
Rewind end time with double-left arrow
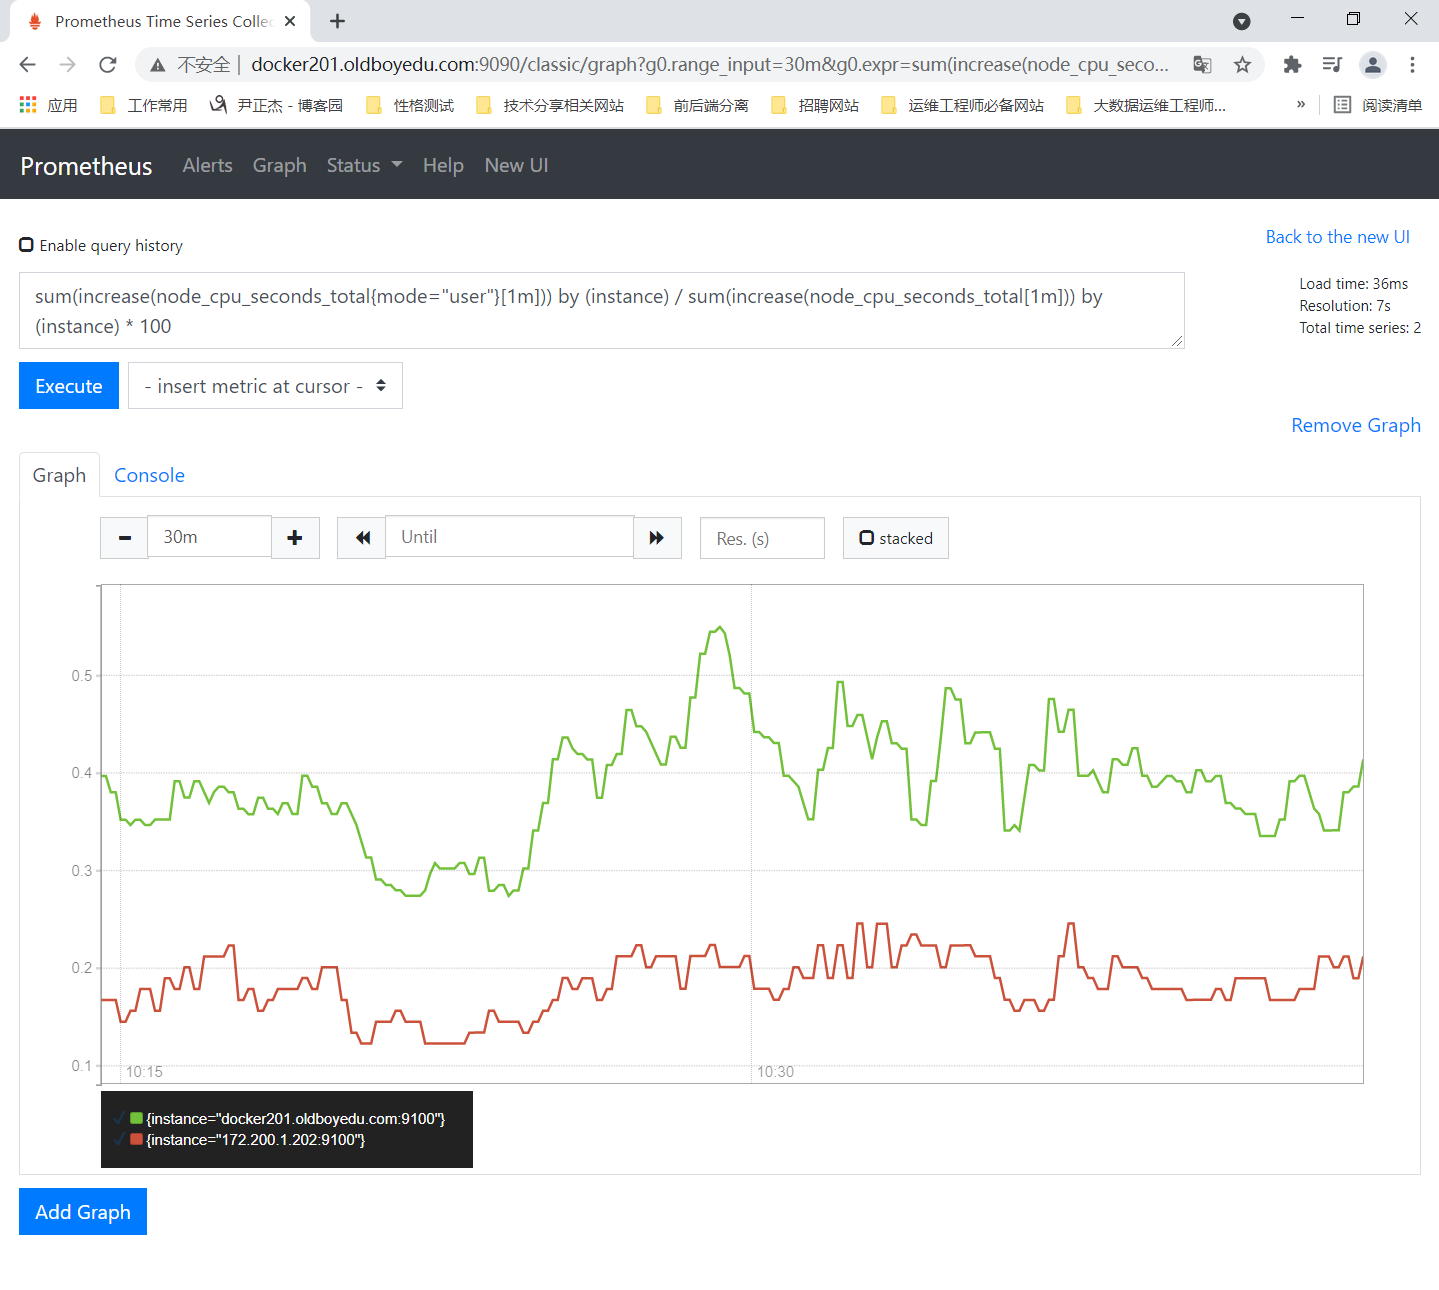coord(362,538)
